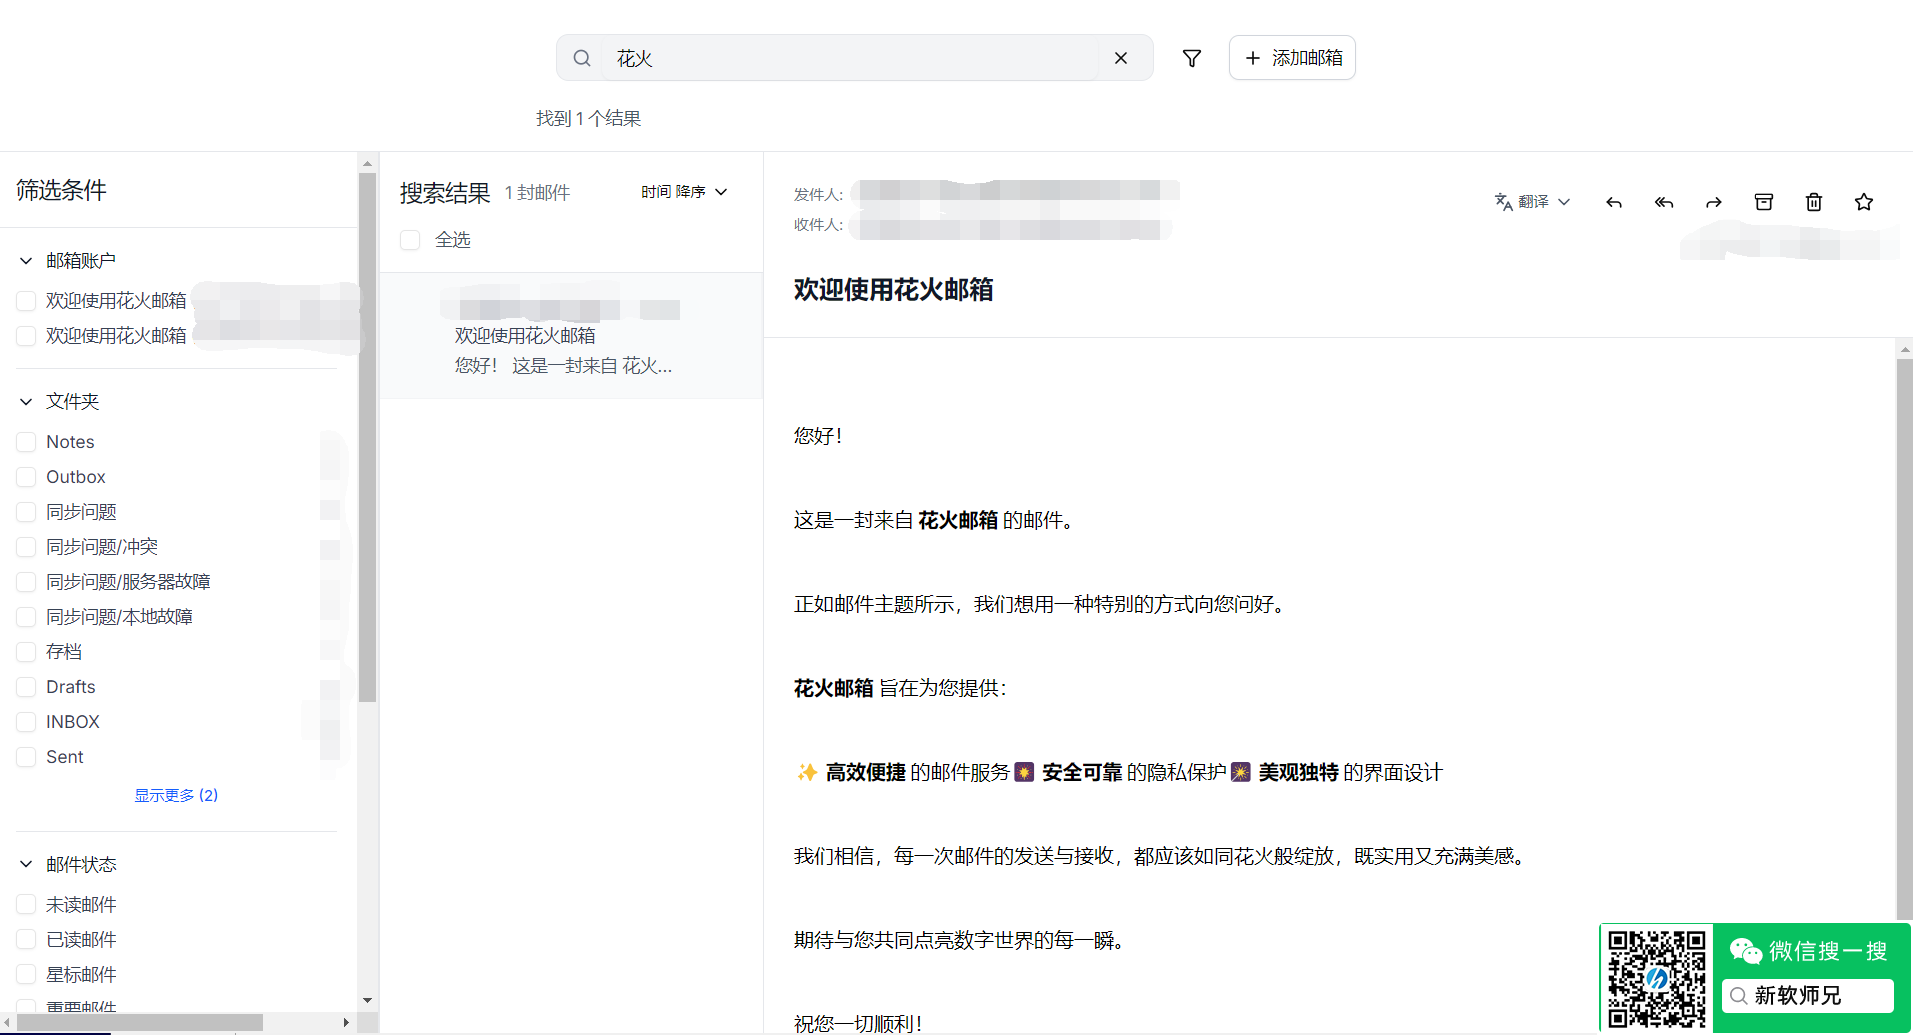
Task: Click the reply-all double arrow icon
Action: 1663,202
